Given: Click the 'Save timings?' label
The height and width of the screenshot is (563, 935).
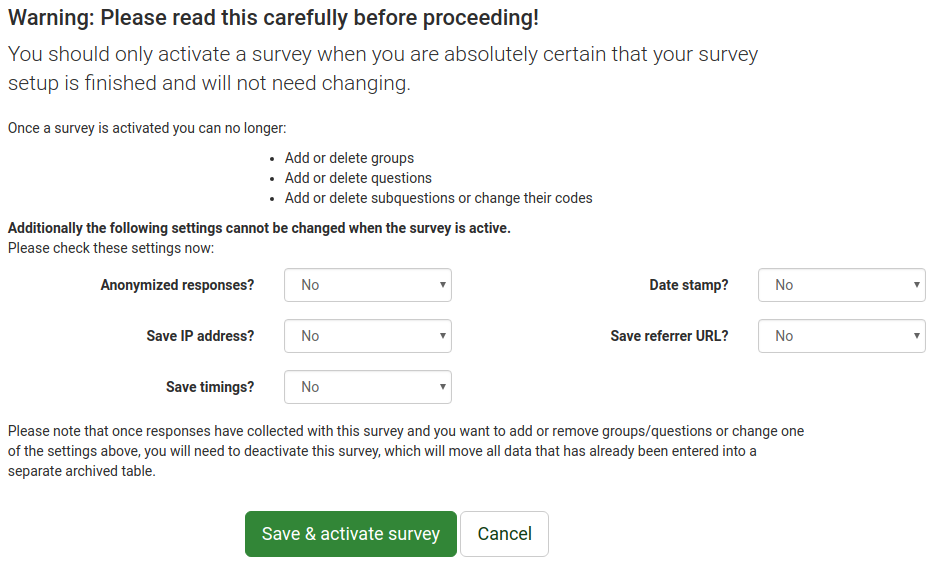Looking at the screenshot, I should pyautogui.click(x=210, y=387).
